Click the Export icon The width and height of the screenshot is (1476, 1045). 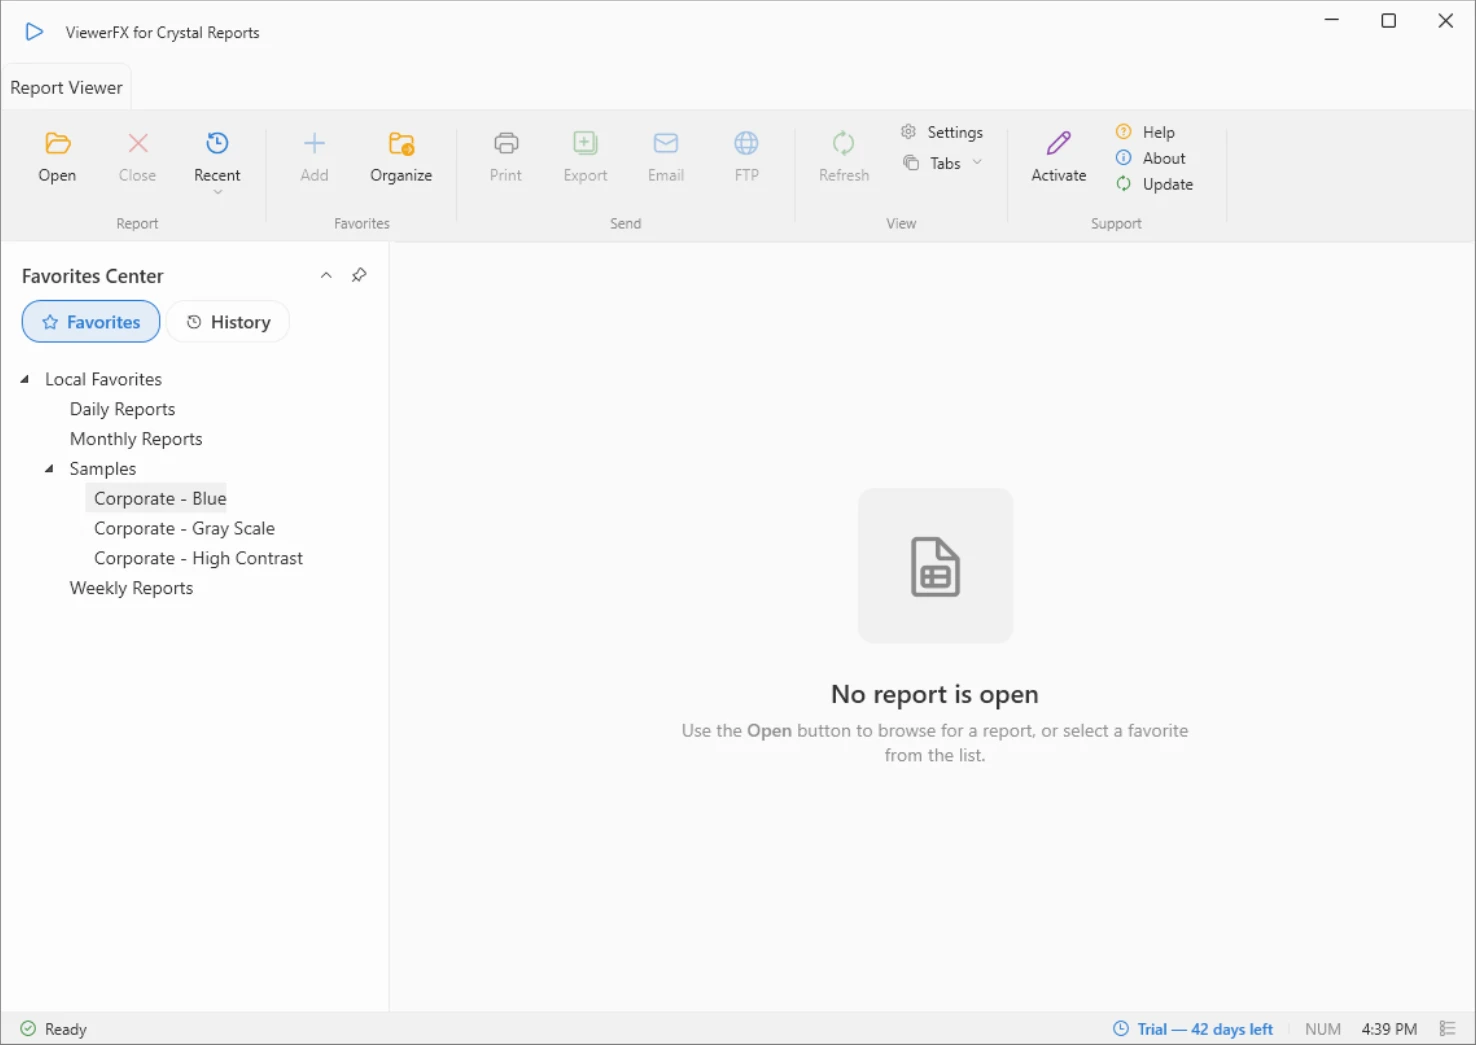585,144
